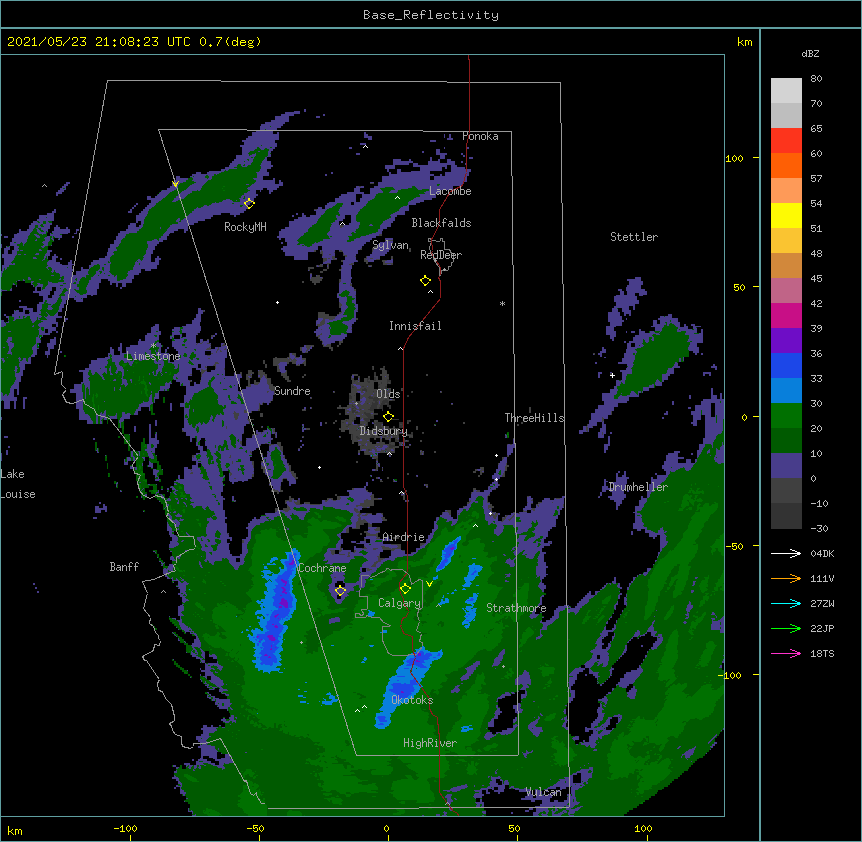Click the HighRiver label

[x=430, y=743]
